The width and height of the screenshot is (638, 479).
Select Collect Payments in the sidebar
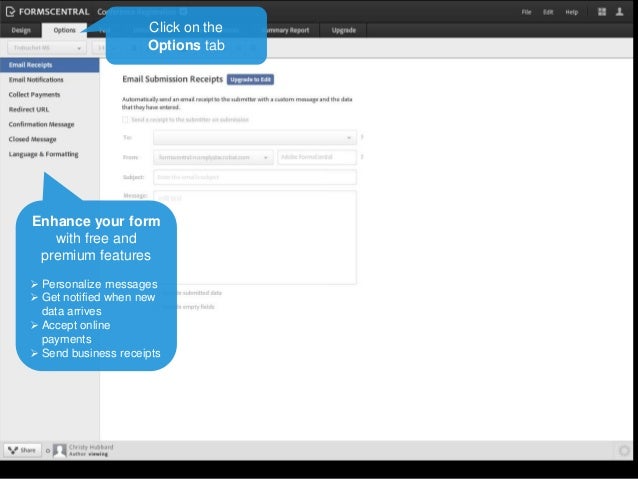point(49,94)
